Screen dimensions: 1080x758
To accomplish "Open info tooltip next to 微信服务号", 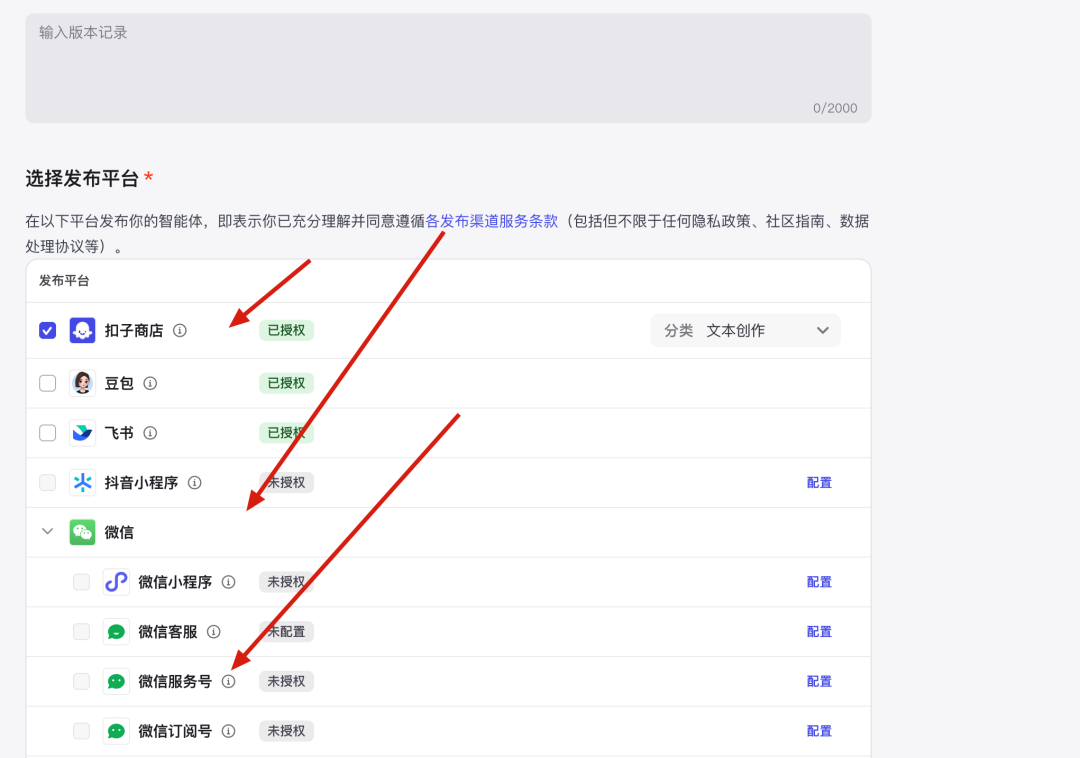I will [x=229, y=681].
